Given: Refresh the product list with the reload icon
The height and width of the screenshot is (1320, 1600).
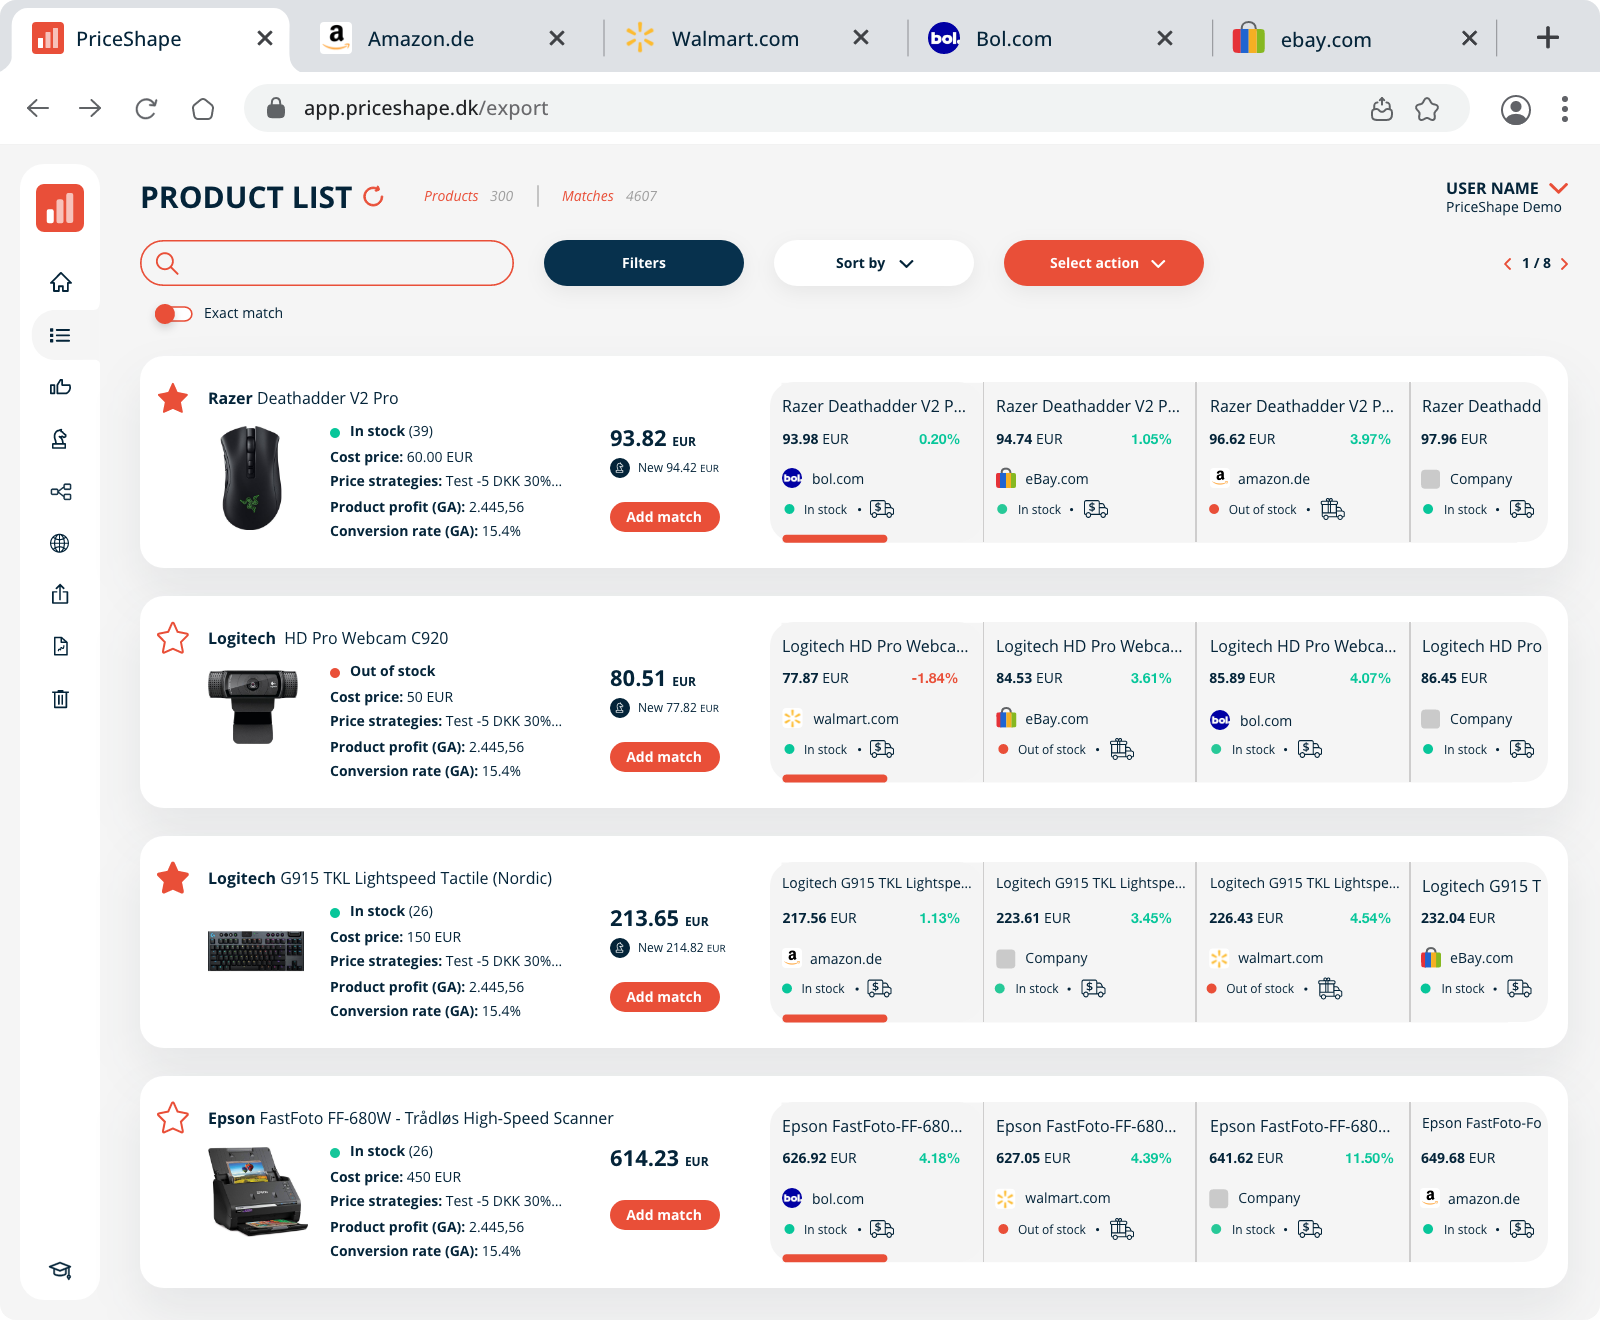Looking at the screenshot, I should coord(374,196).
